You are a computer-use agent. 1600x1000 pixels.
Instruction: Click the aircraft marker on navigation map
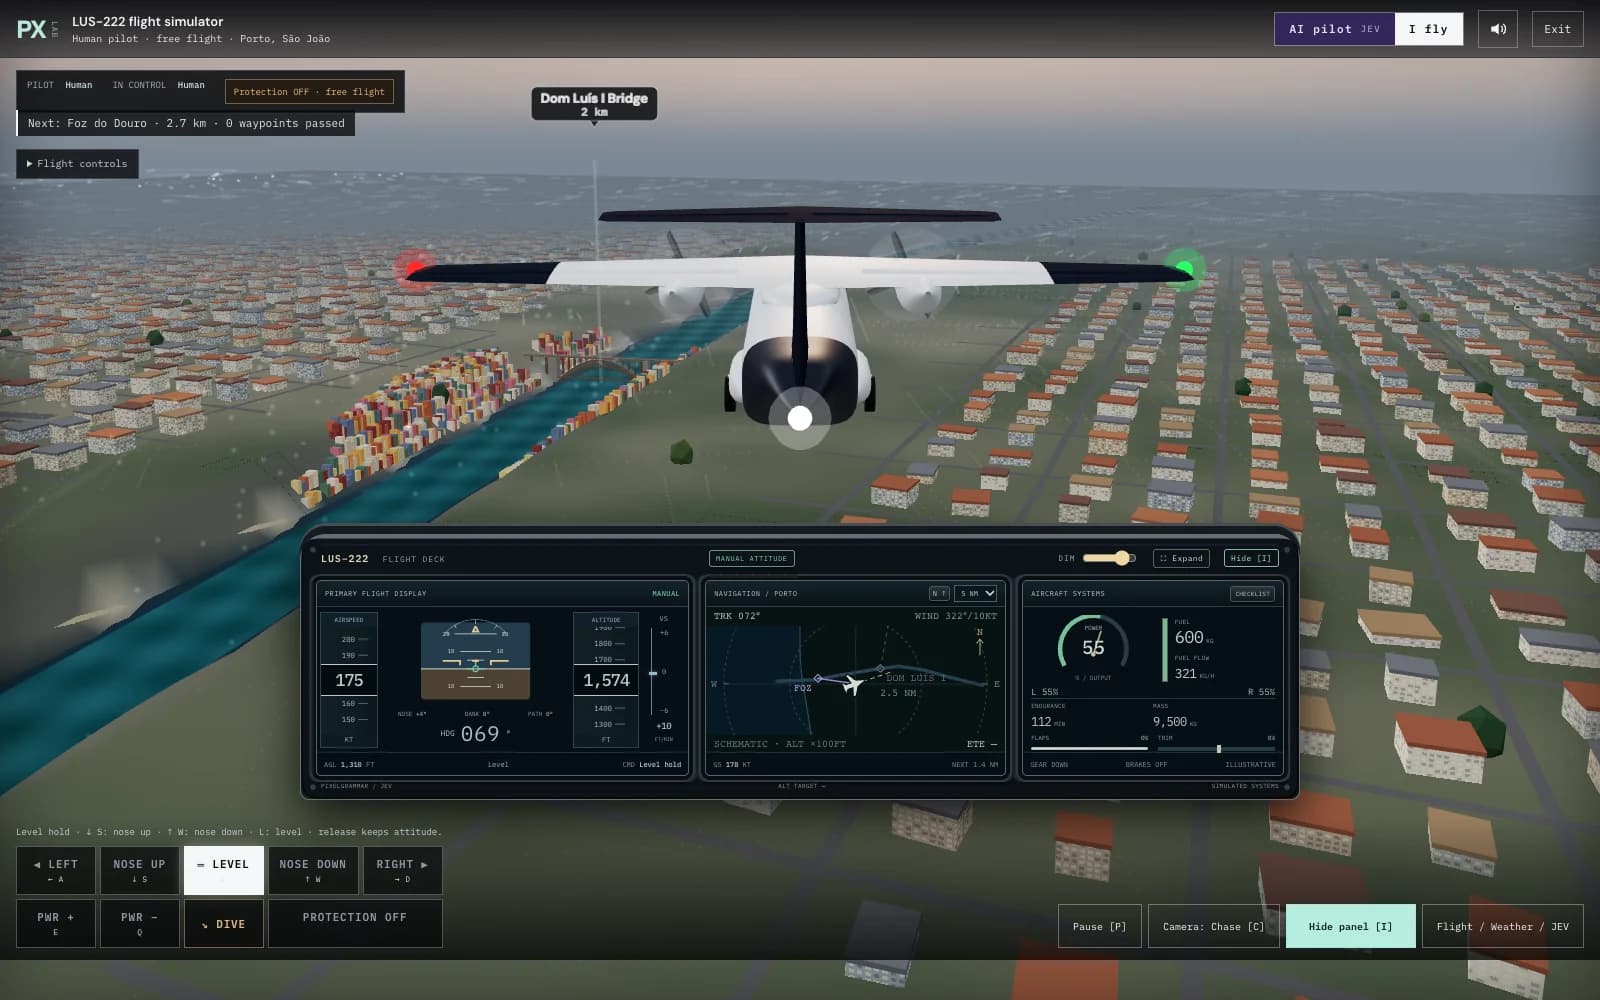pos(852,685)
